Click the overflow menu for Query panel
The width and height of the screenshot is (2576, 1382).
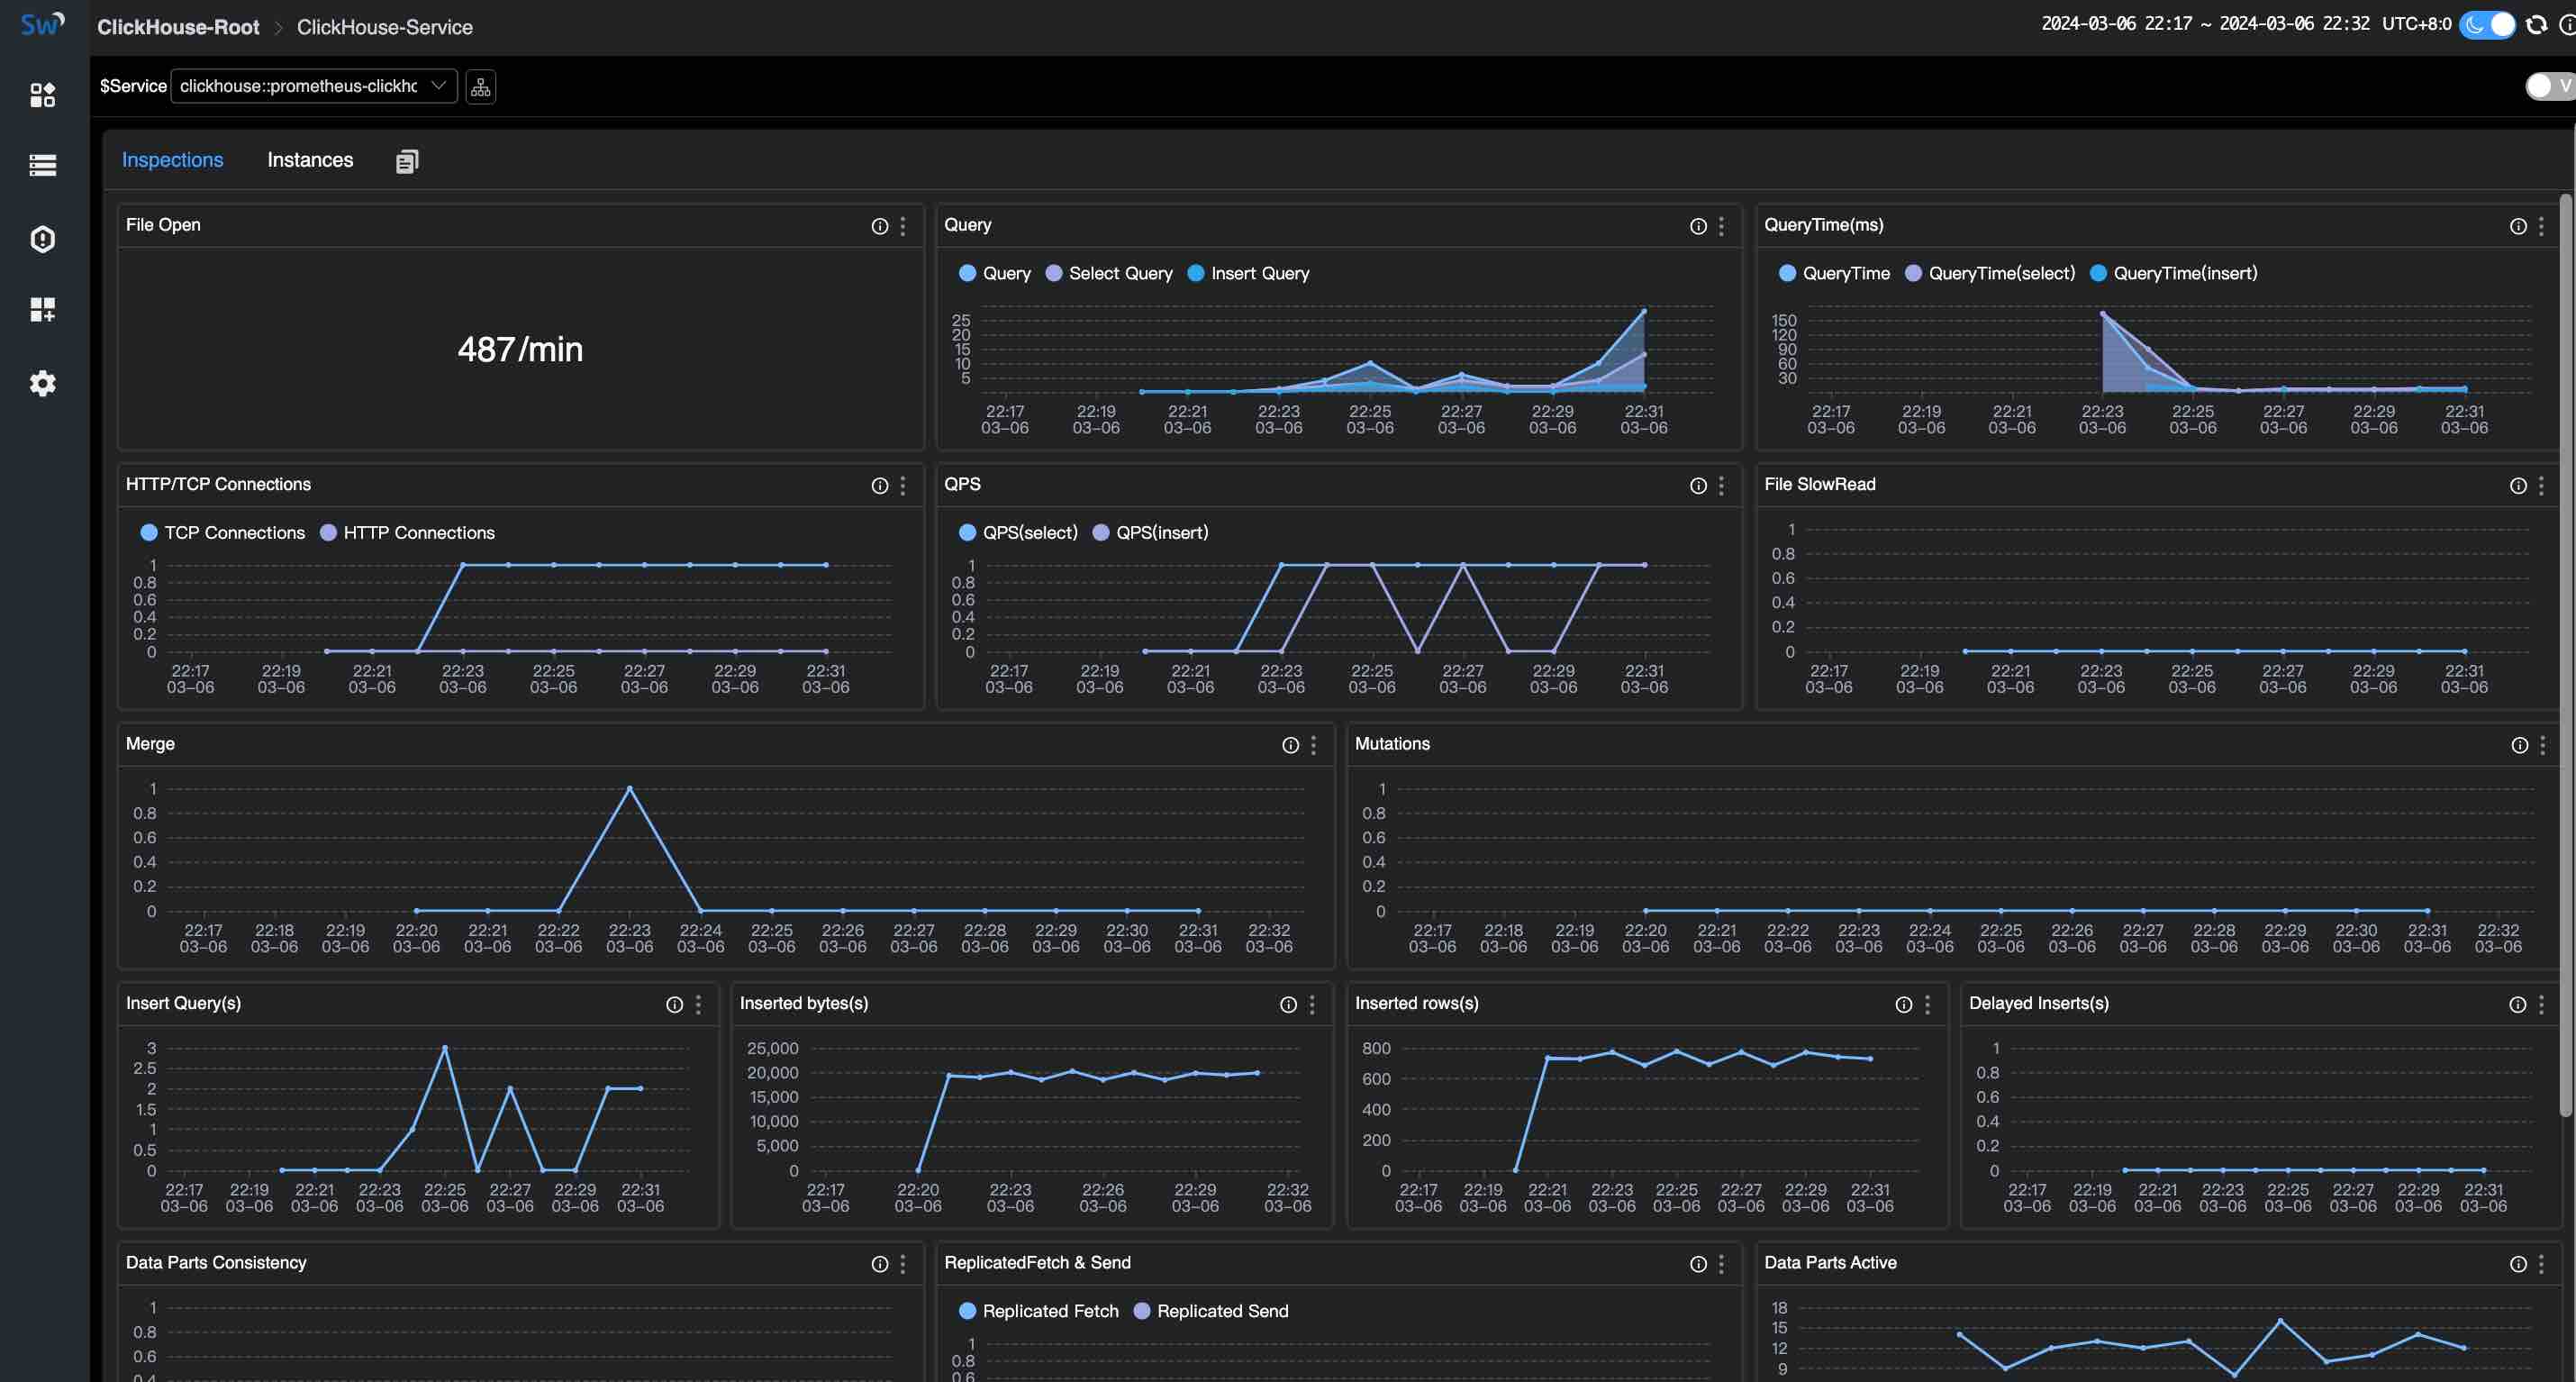tap(1724, 225)
